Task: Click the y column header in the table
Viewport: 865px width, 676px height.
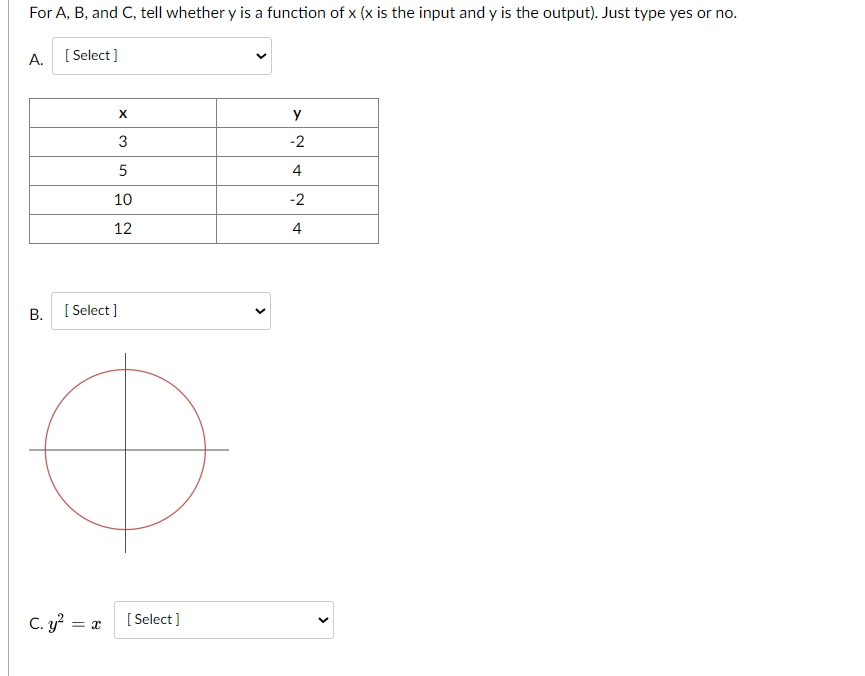Action: pos(297,112)
